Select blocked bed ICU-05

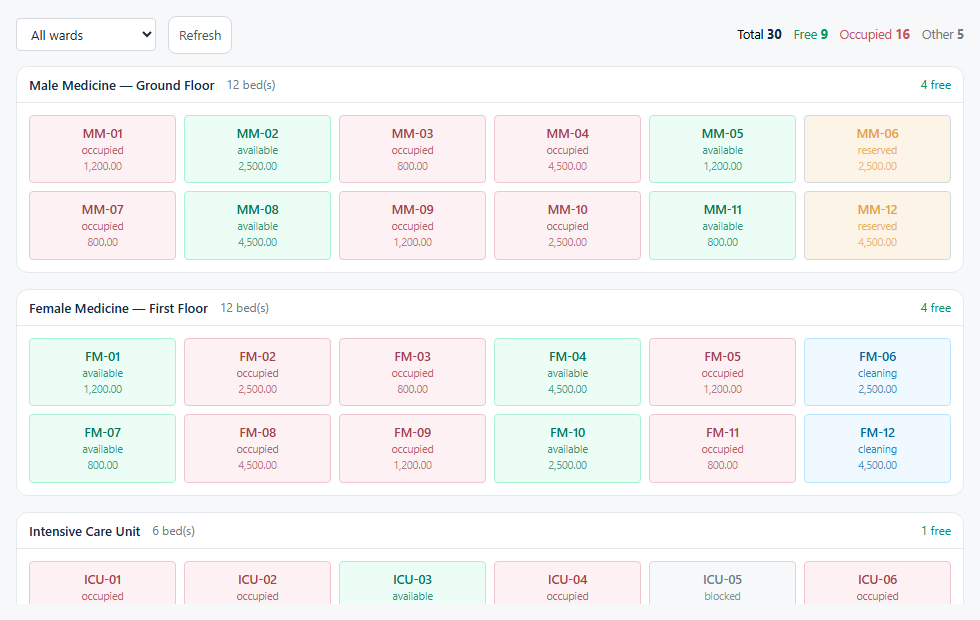click(x=722, y=582)
